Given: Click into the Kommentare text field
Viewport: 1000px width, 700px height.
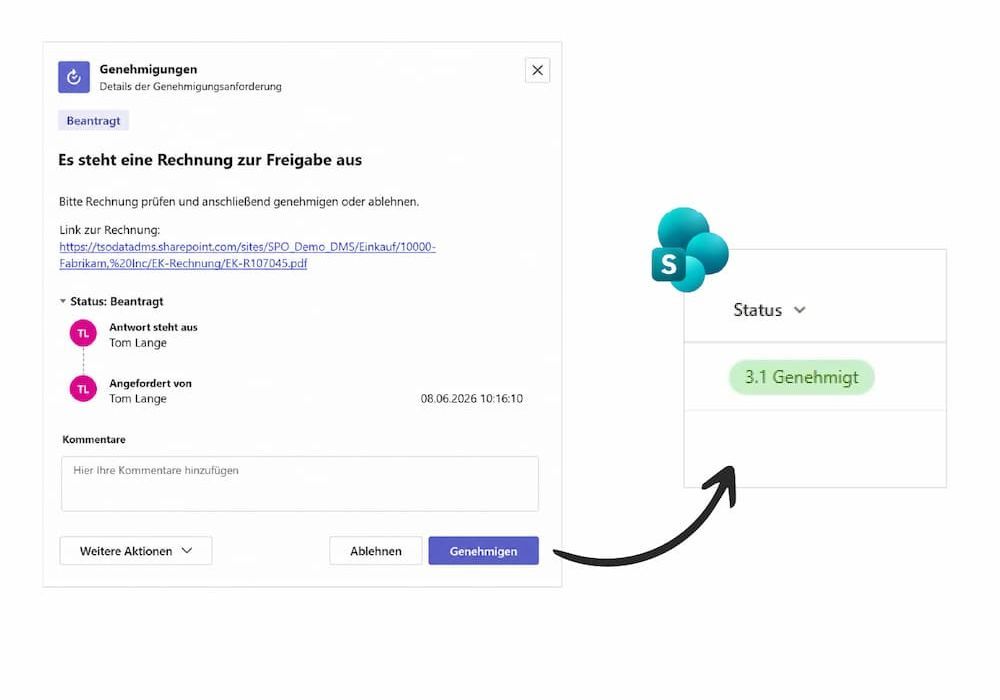Looking at the screenshot, I should 300,484.
